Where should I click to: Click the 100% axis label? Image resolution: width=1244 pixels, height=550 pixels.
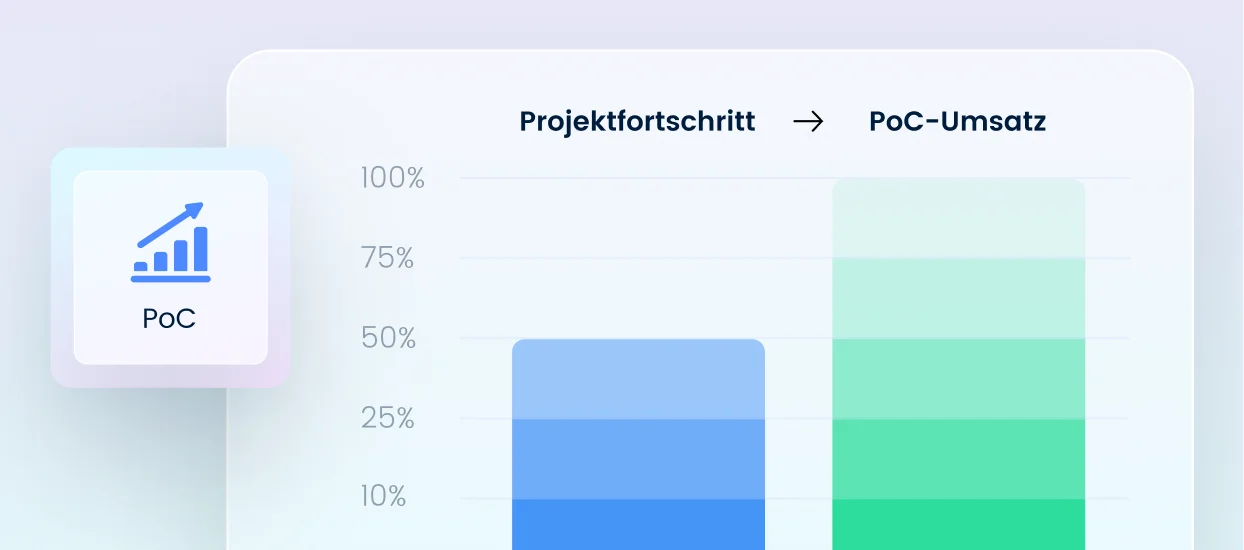point(393,179)
